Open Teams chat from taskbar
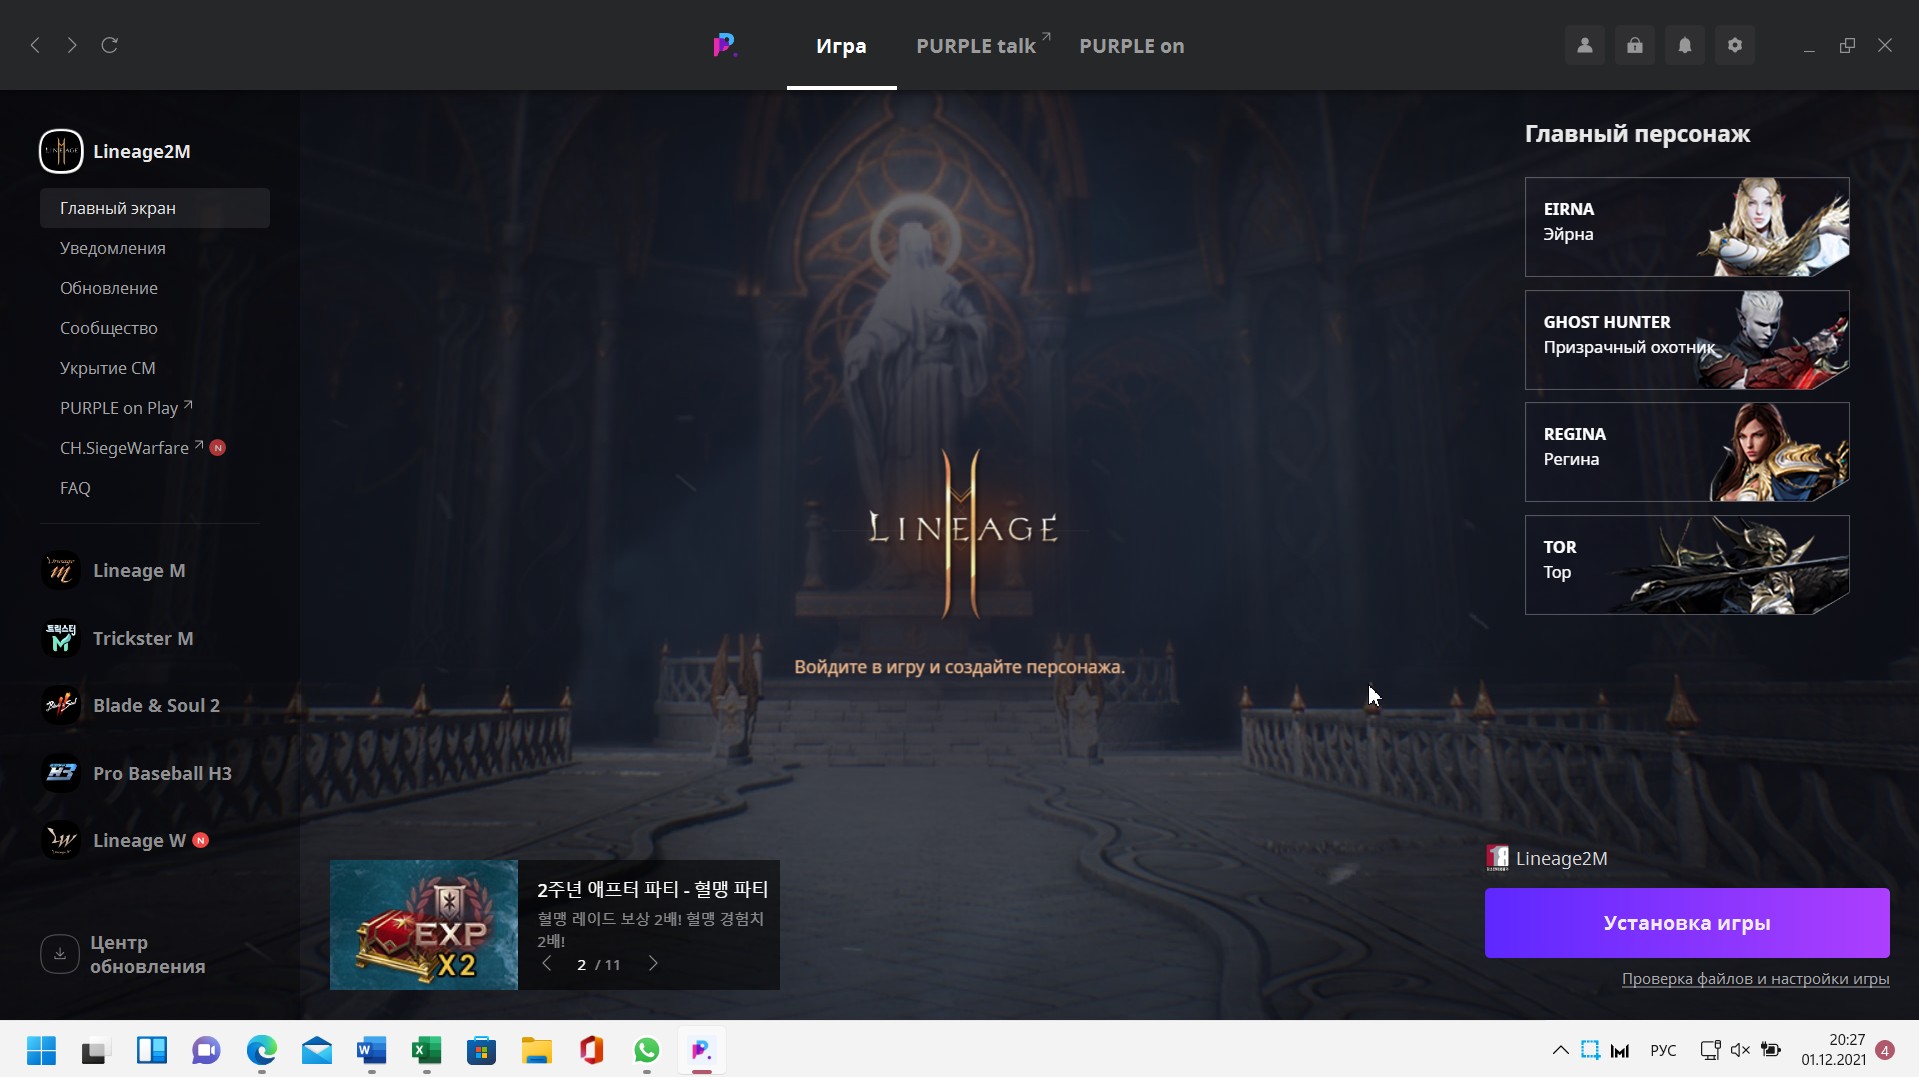 pyautogui.click(x=206, y=1050)
